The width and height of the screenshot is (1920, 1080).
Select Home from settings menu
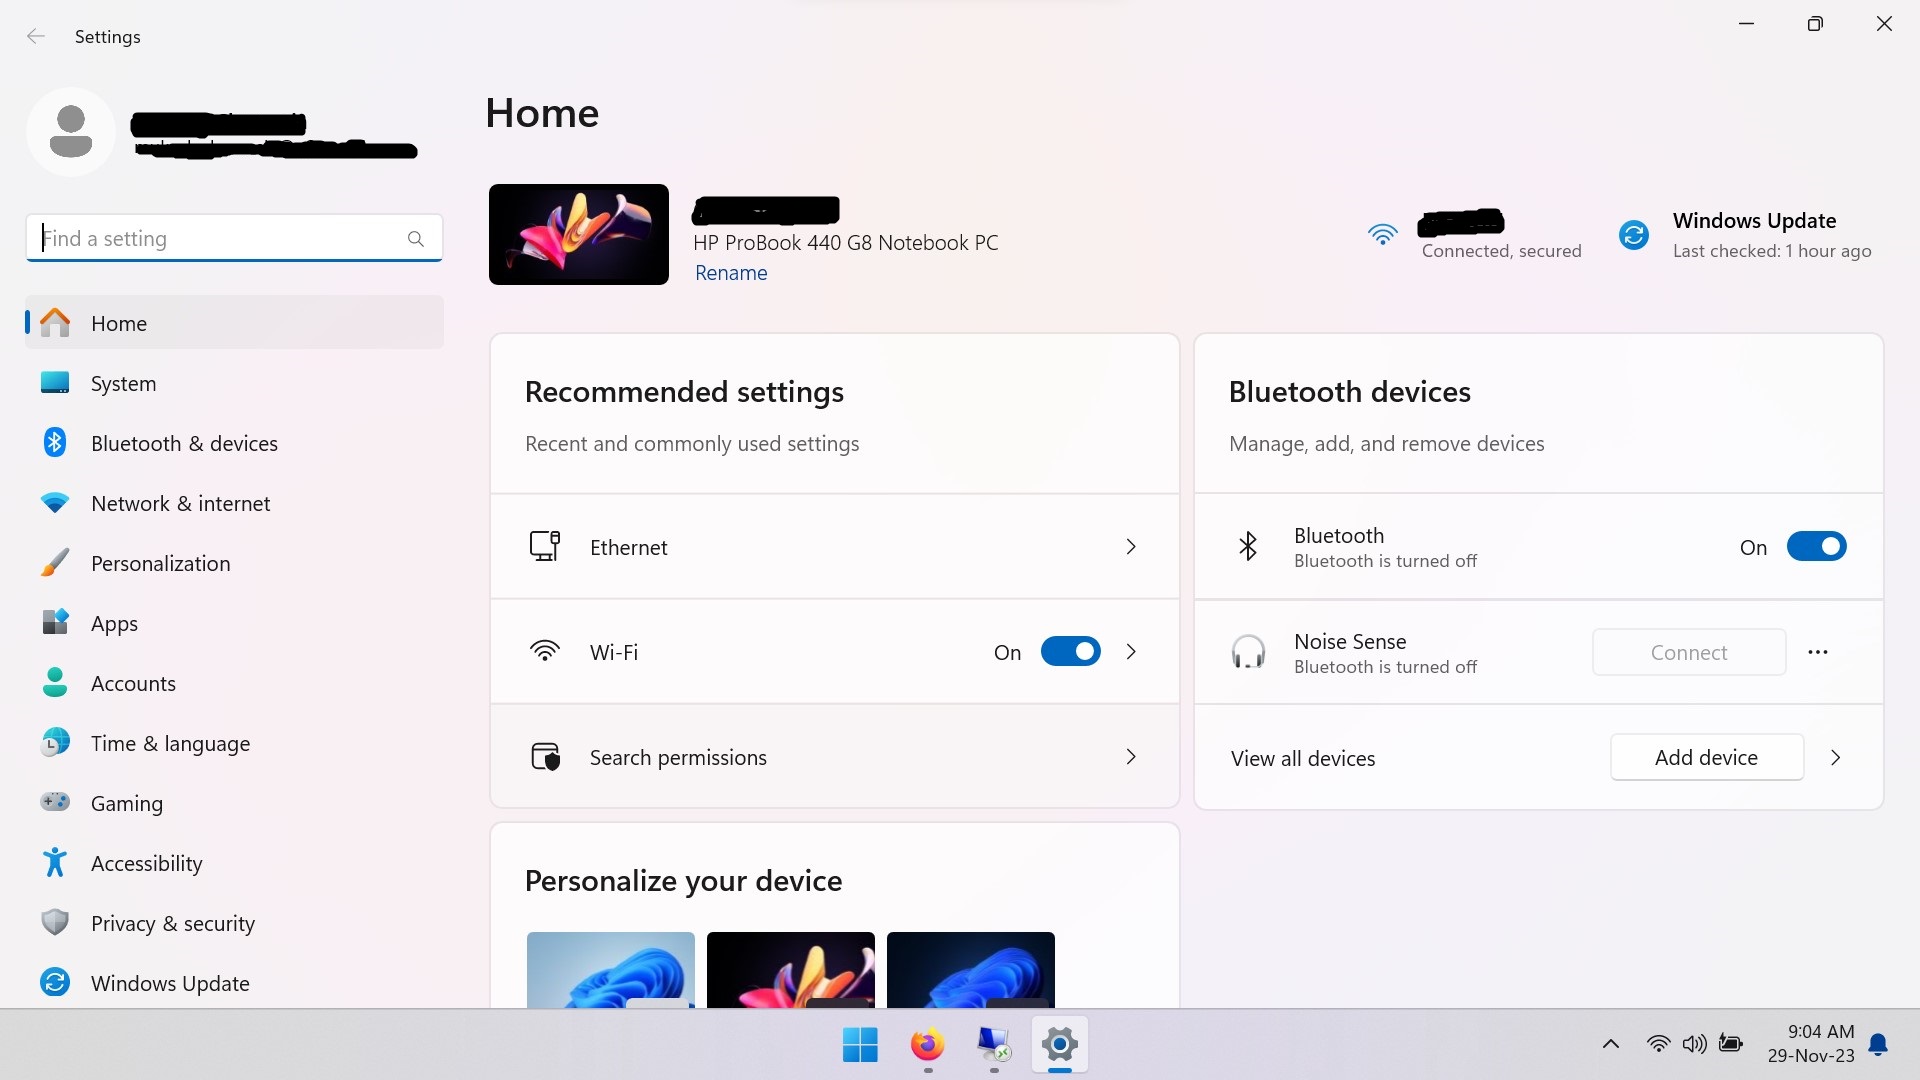pos(117,322)
